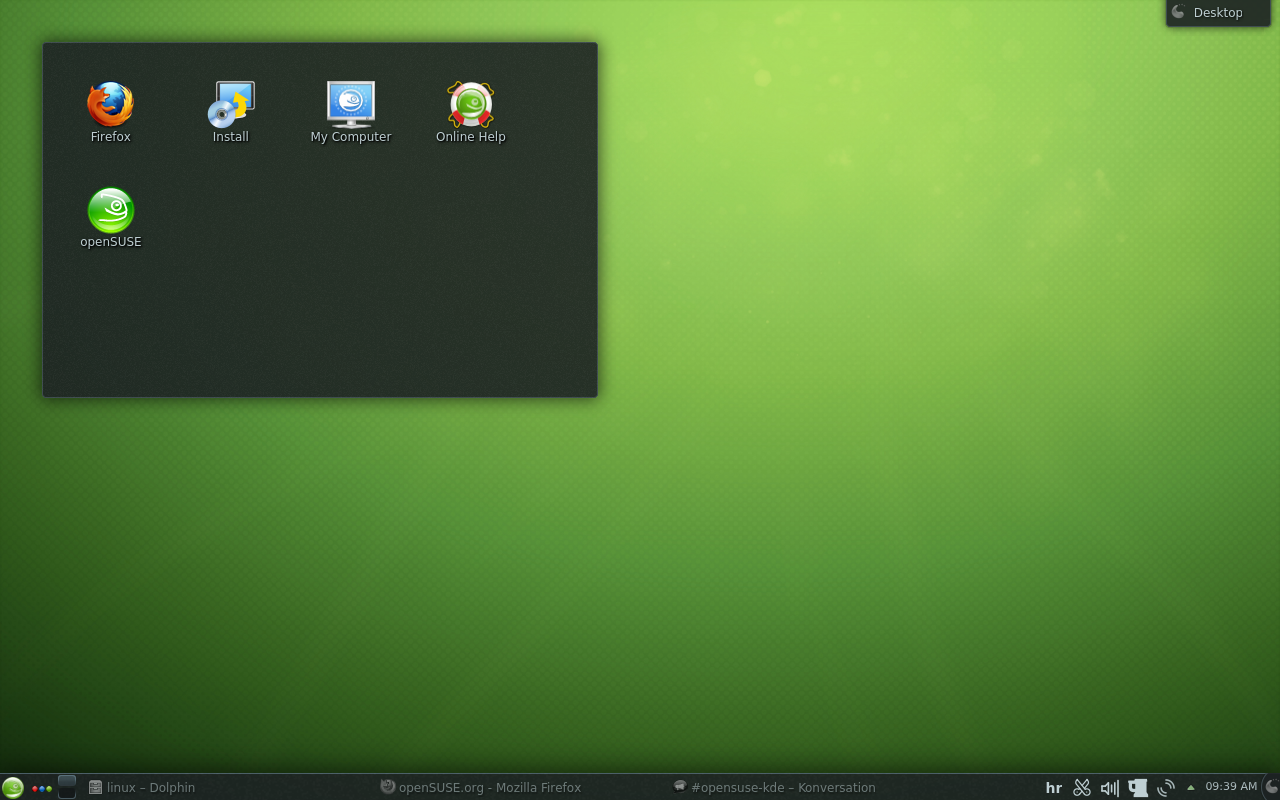The width and height of the screenshot is (1280, 800).
Task: Open the Online Help lifesaver icon
Action: click(470, 105)
